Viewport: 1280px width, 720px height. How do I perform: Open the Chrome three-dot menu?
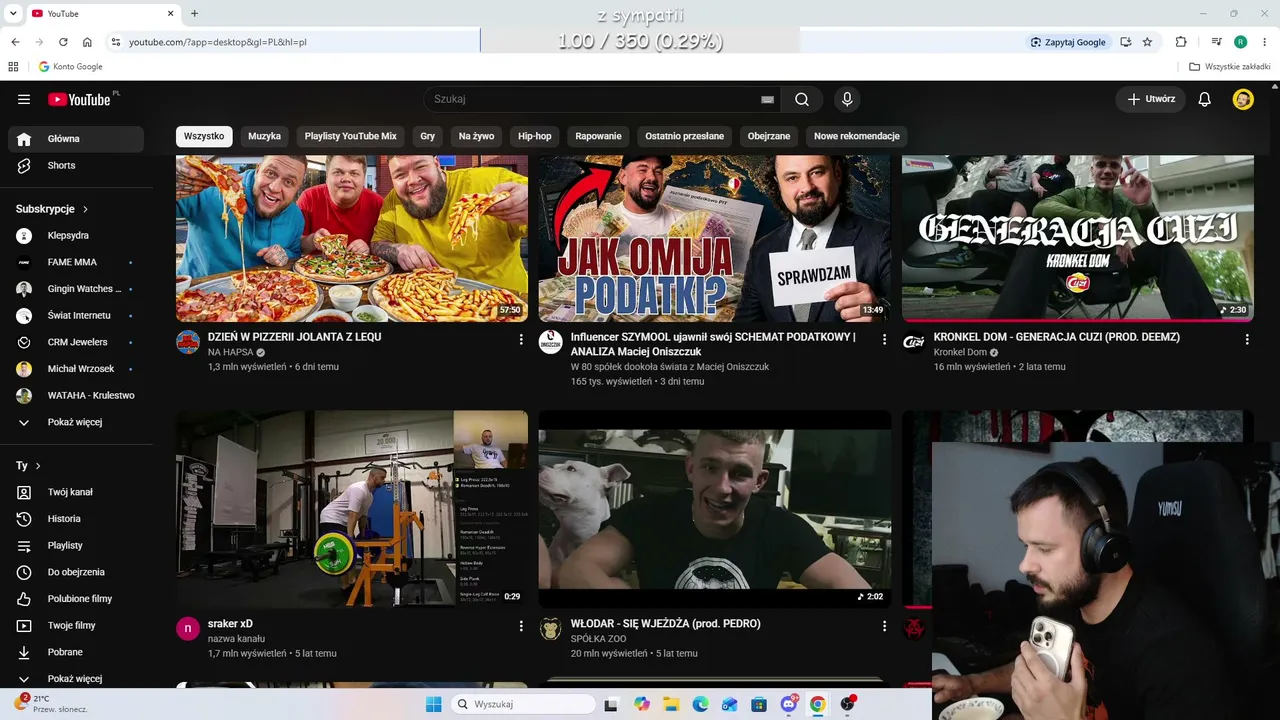click(x=1265, y=42)
